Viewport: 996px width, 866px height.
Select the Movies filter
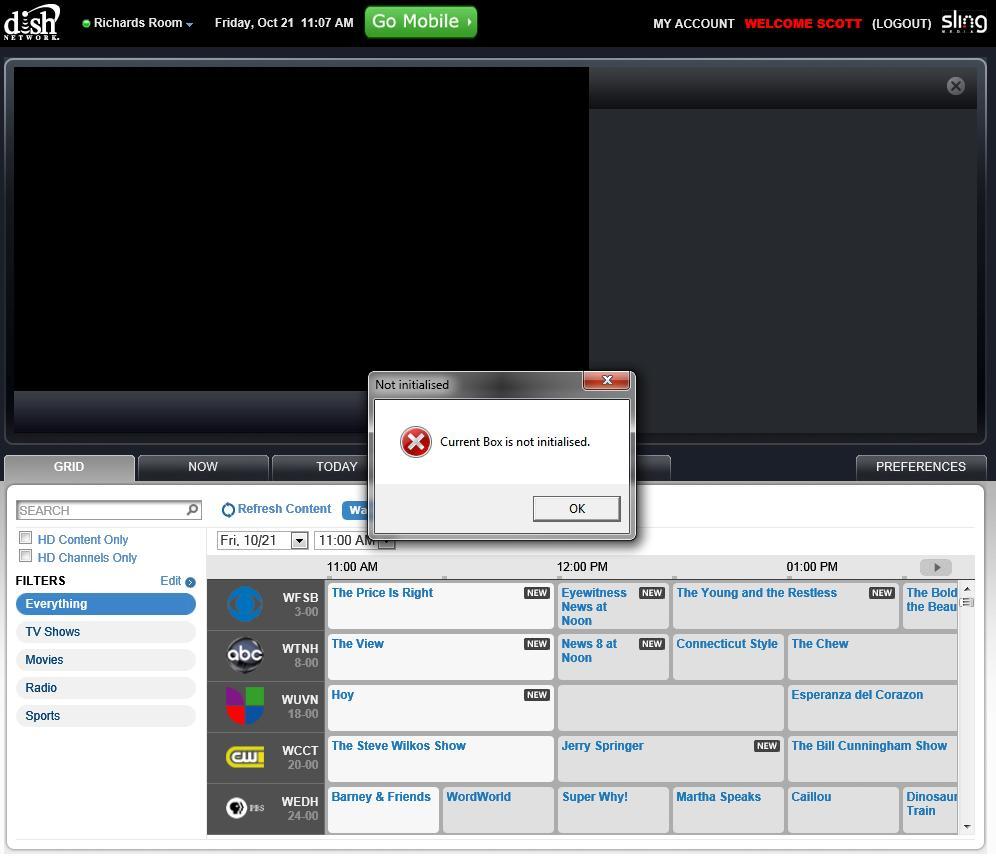coord(105,660)
